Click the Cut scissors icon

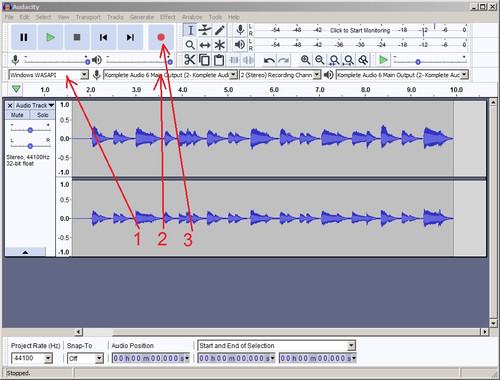190,60
